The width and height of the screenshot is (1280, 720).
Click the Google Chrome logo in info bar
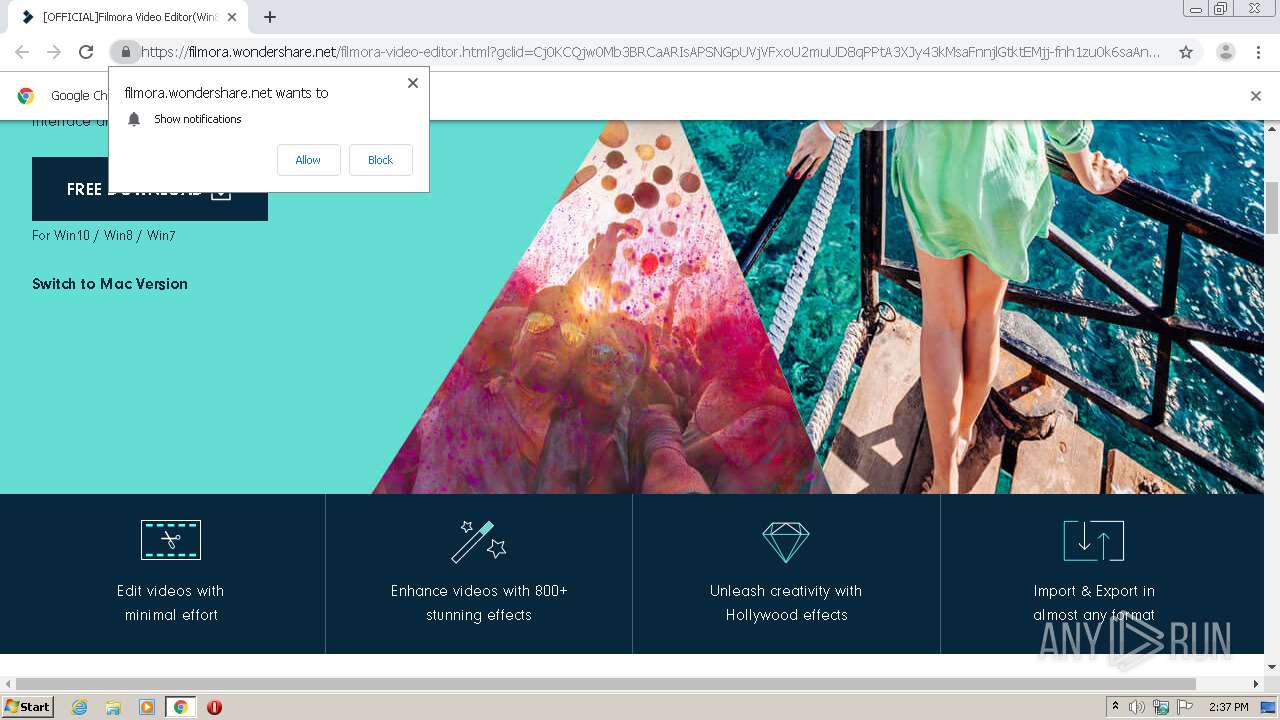26,96
